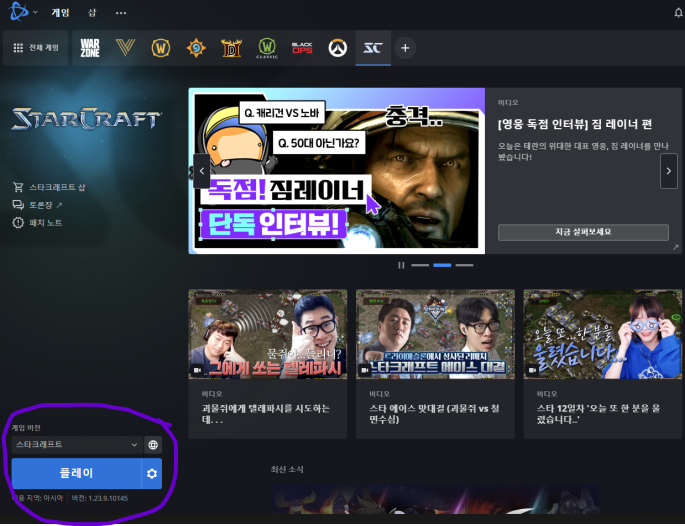This screenshot has height=526, width=685.
Task: Open the 울렸습니다 video thumbnail
Action: coord(603,334)
